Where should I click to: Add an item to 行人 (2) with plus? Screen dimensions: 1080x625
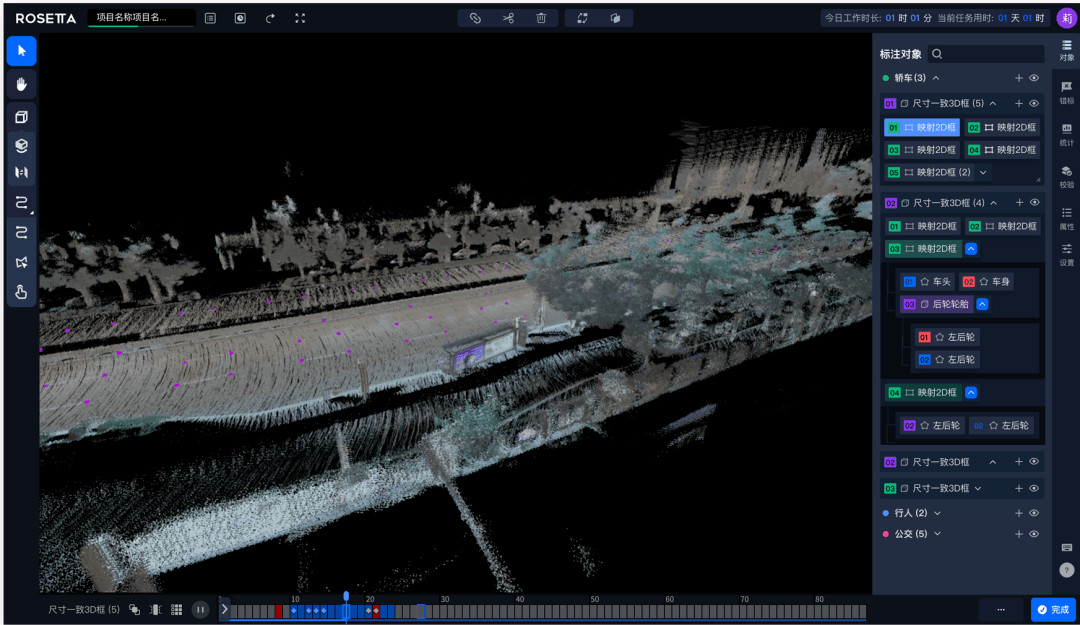(x=1019, y=513)
